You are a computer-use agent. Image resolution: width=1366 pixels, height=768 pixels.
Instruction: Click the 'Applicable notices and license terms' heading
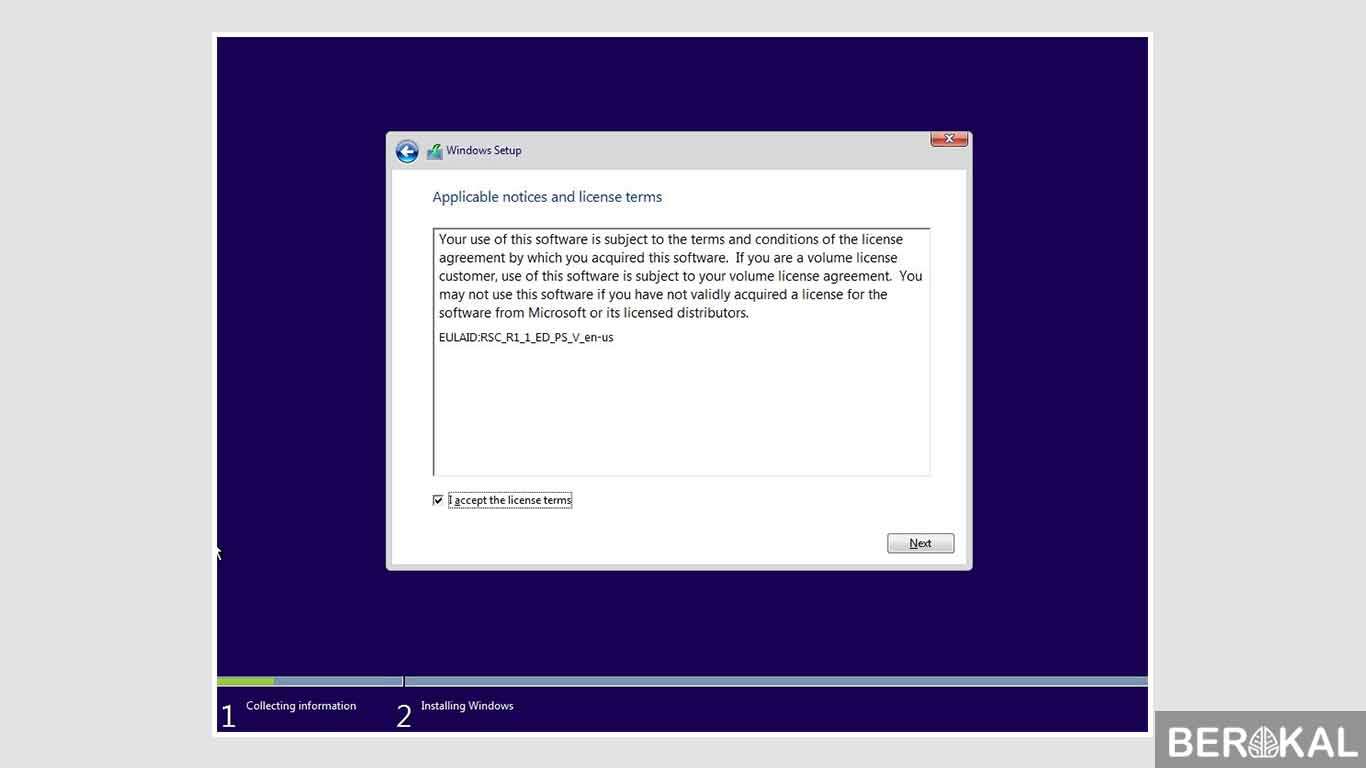coord(547,197)
